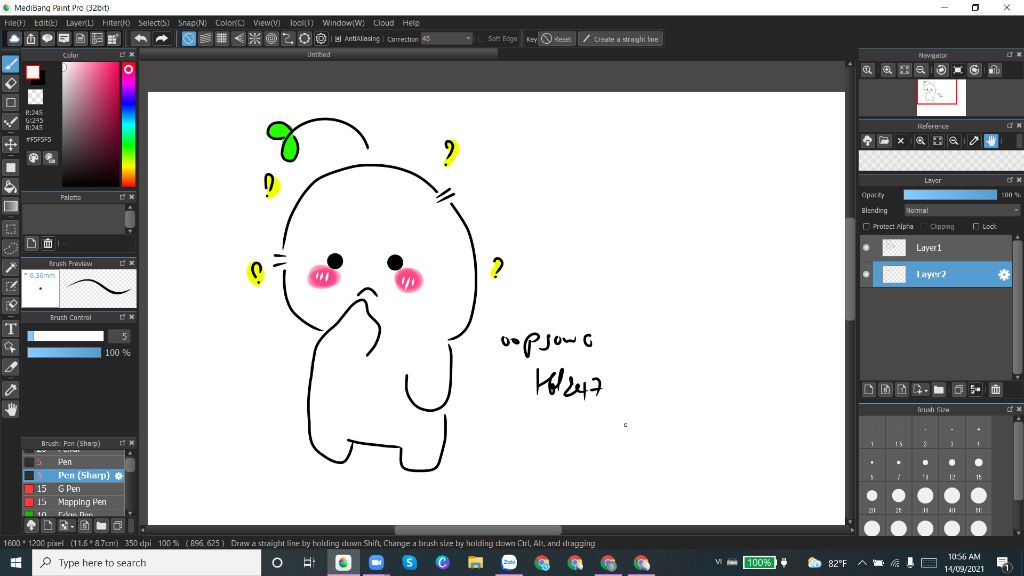
Task: Click the Opacity slider in Layer panel
Action: point(950,195)
